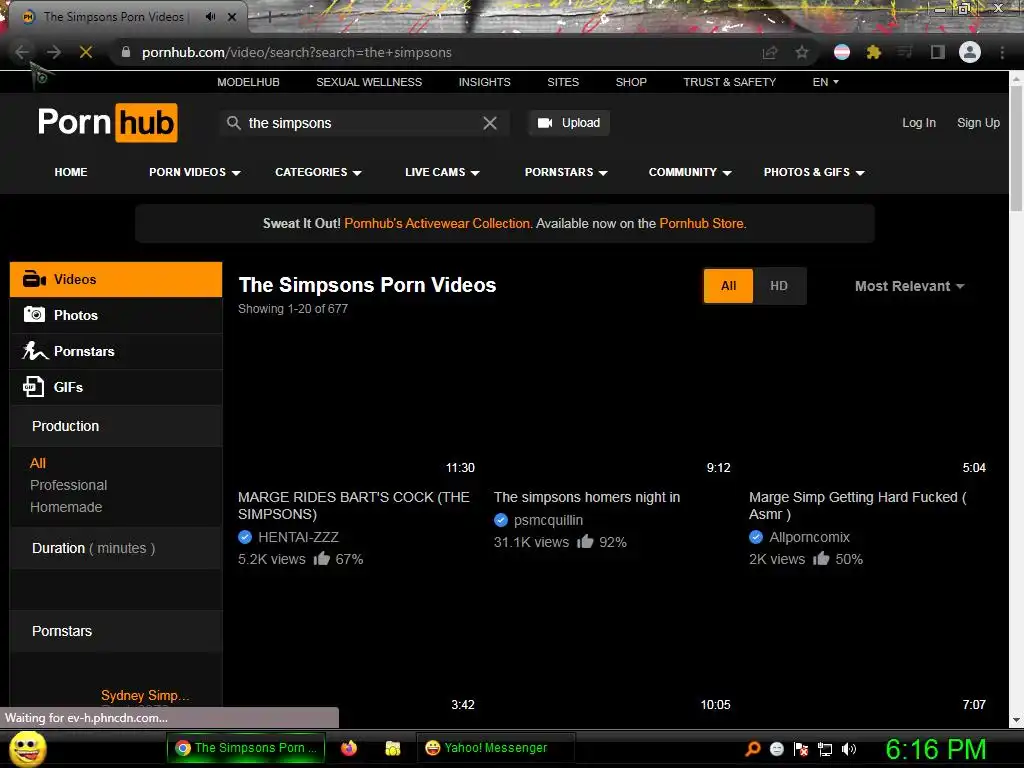The width and height of the screenshot is (1024, 768).
Task: Open a new tab with the plus button
Action: (x=269, y=18)
